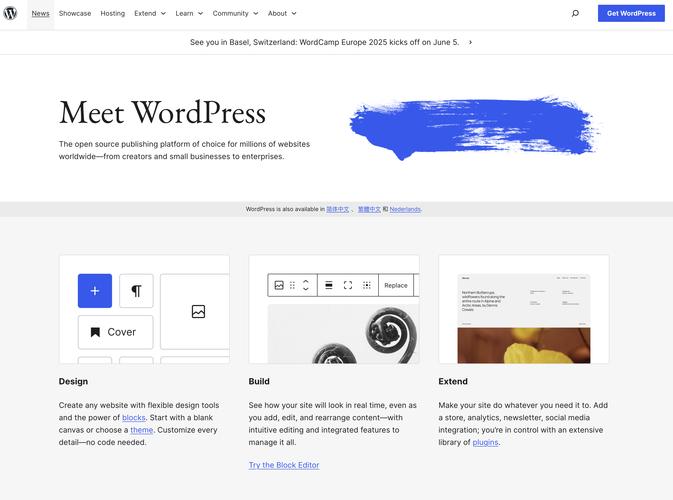This screenshot has height=500, width=673.
Task: Follow the plugins link in Extend text
Action: tap(485, 442)
